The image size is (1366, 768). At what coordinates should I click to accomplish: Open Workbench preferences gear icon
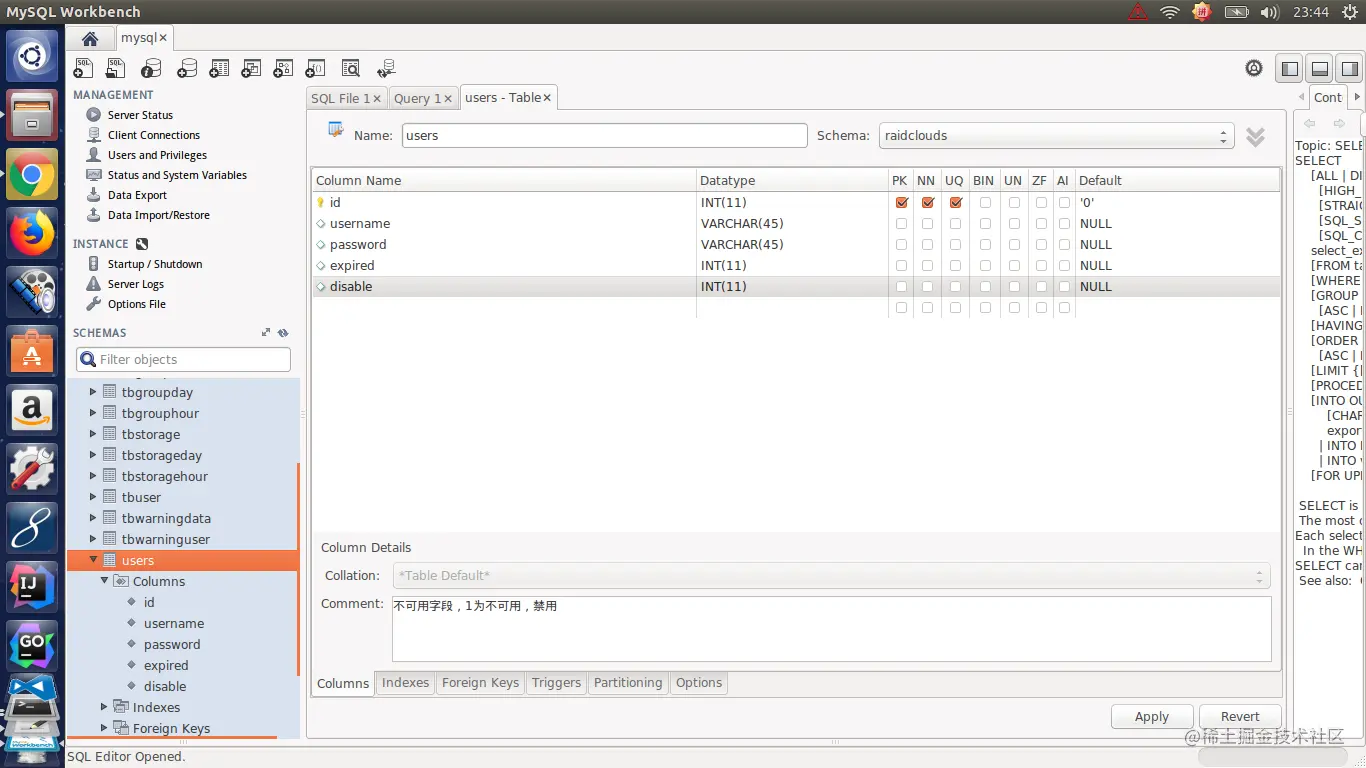[x=1254, y=68]
